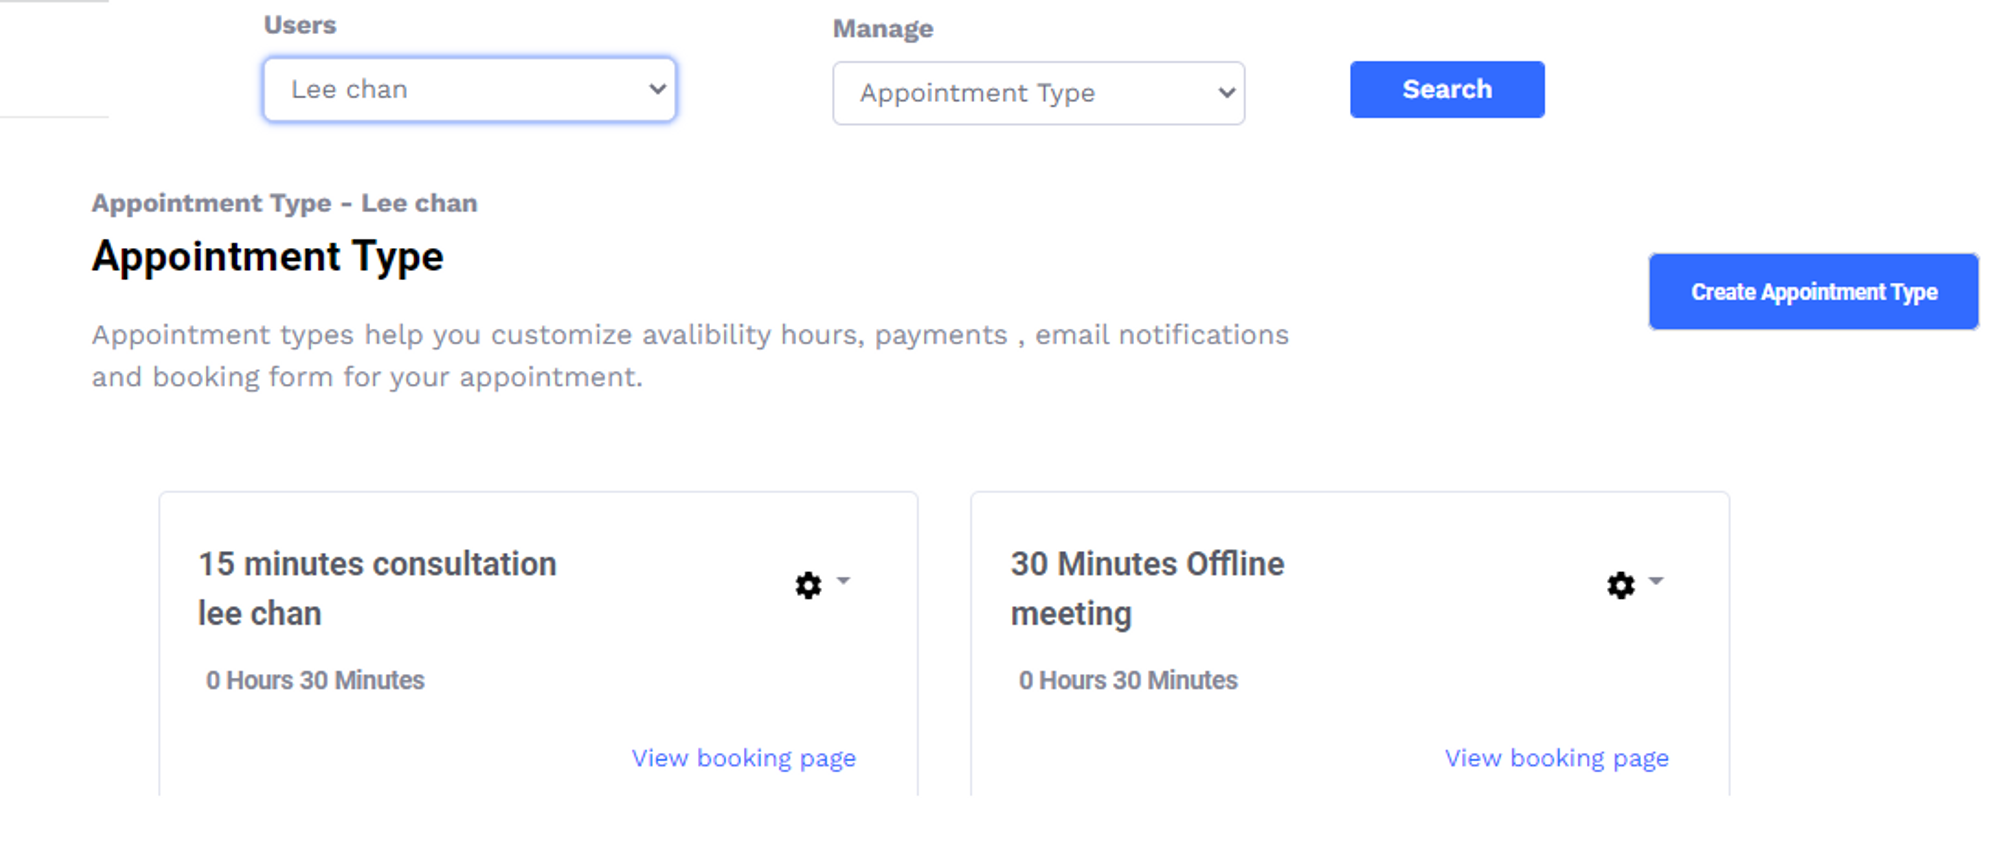Select the 30 Minutes Offline meeting title
Viewport: 2000px width, 847px height.
tap(1147, 588)
